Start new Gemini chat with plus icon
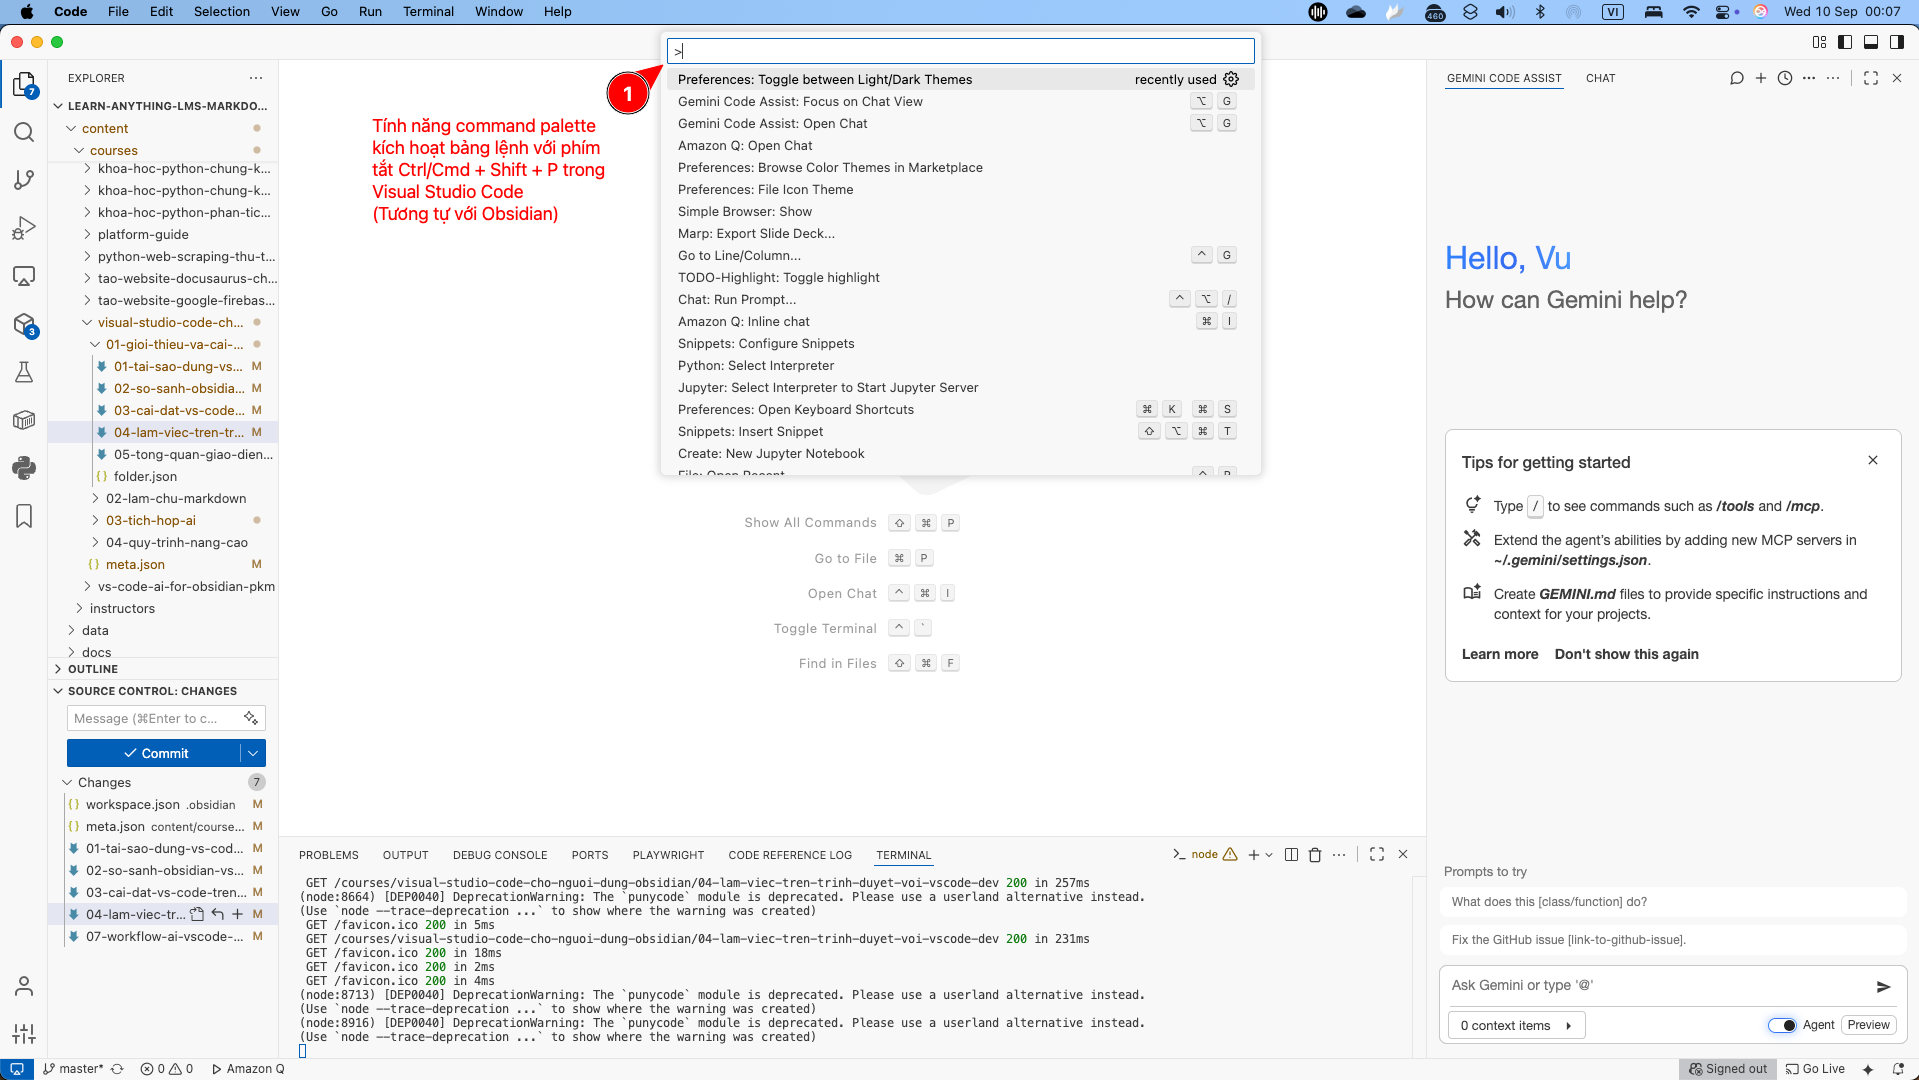Screen dimensions: 1919x1080 click(x=1761, y=78)
